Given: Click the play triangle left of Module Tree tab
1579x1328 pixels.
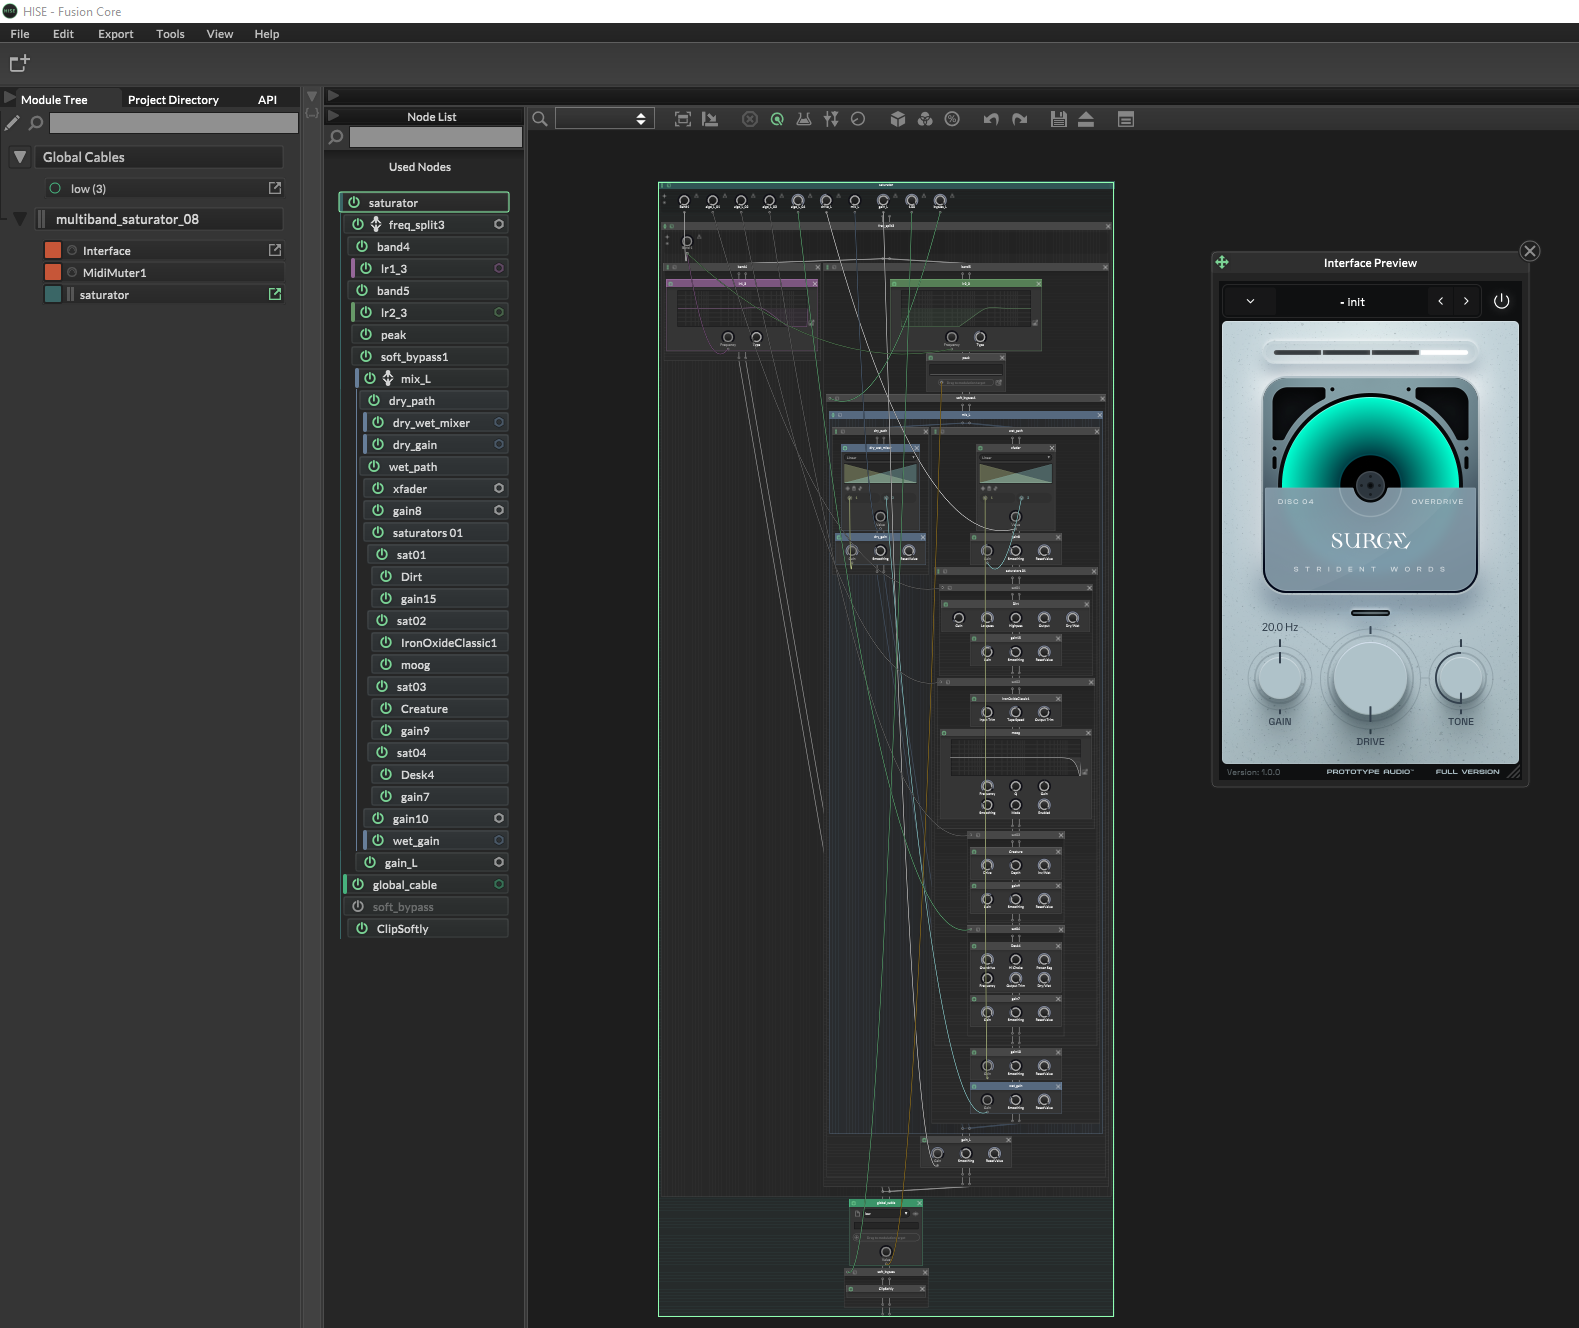Looking at the screenshot, I should click(10, 98).
